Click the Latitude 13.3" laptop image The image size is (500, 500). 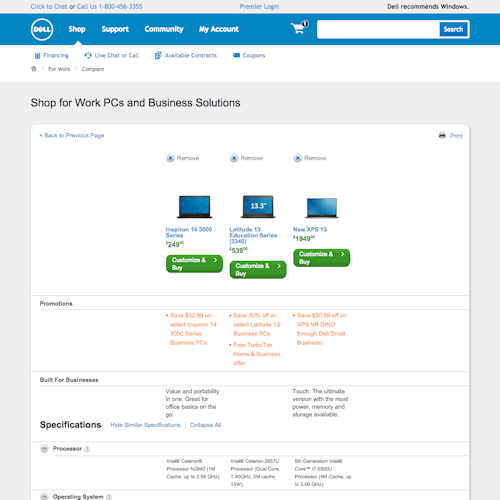pos(258,207)
